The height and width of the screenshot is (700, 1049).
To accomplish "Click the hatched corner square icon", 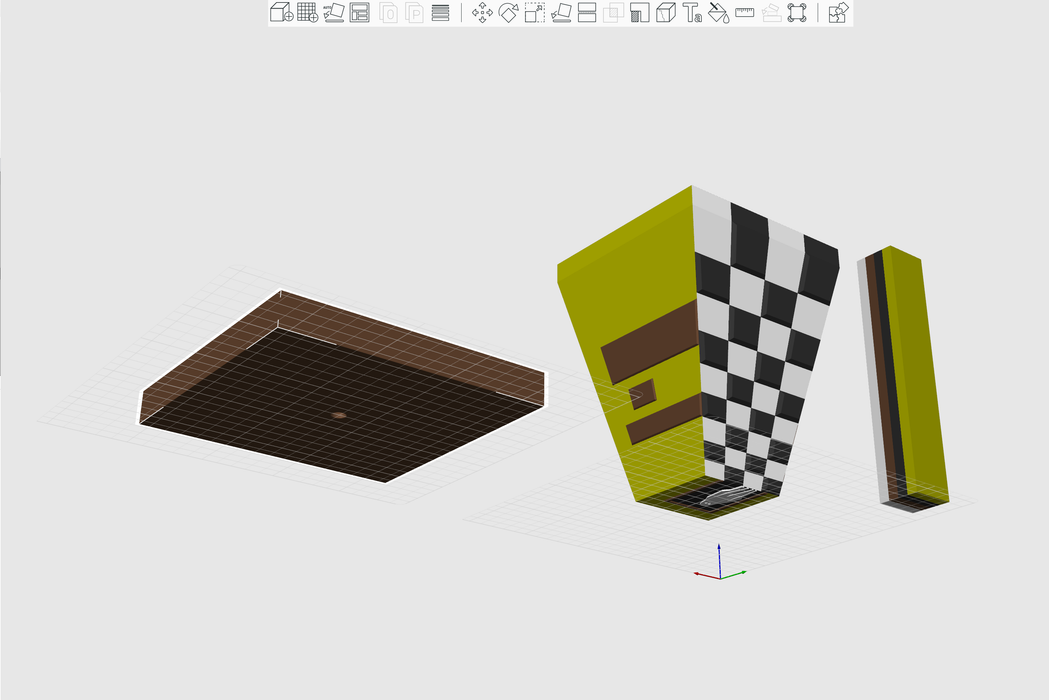I will [640, 13].
